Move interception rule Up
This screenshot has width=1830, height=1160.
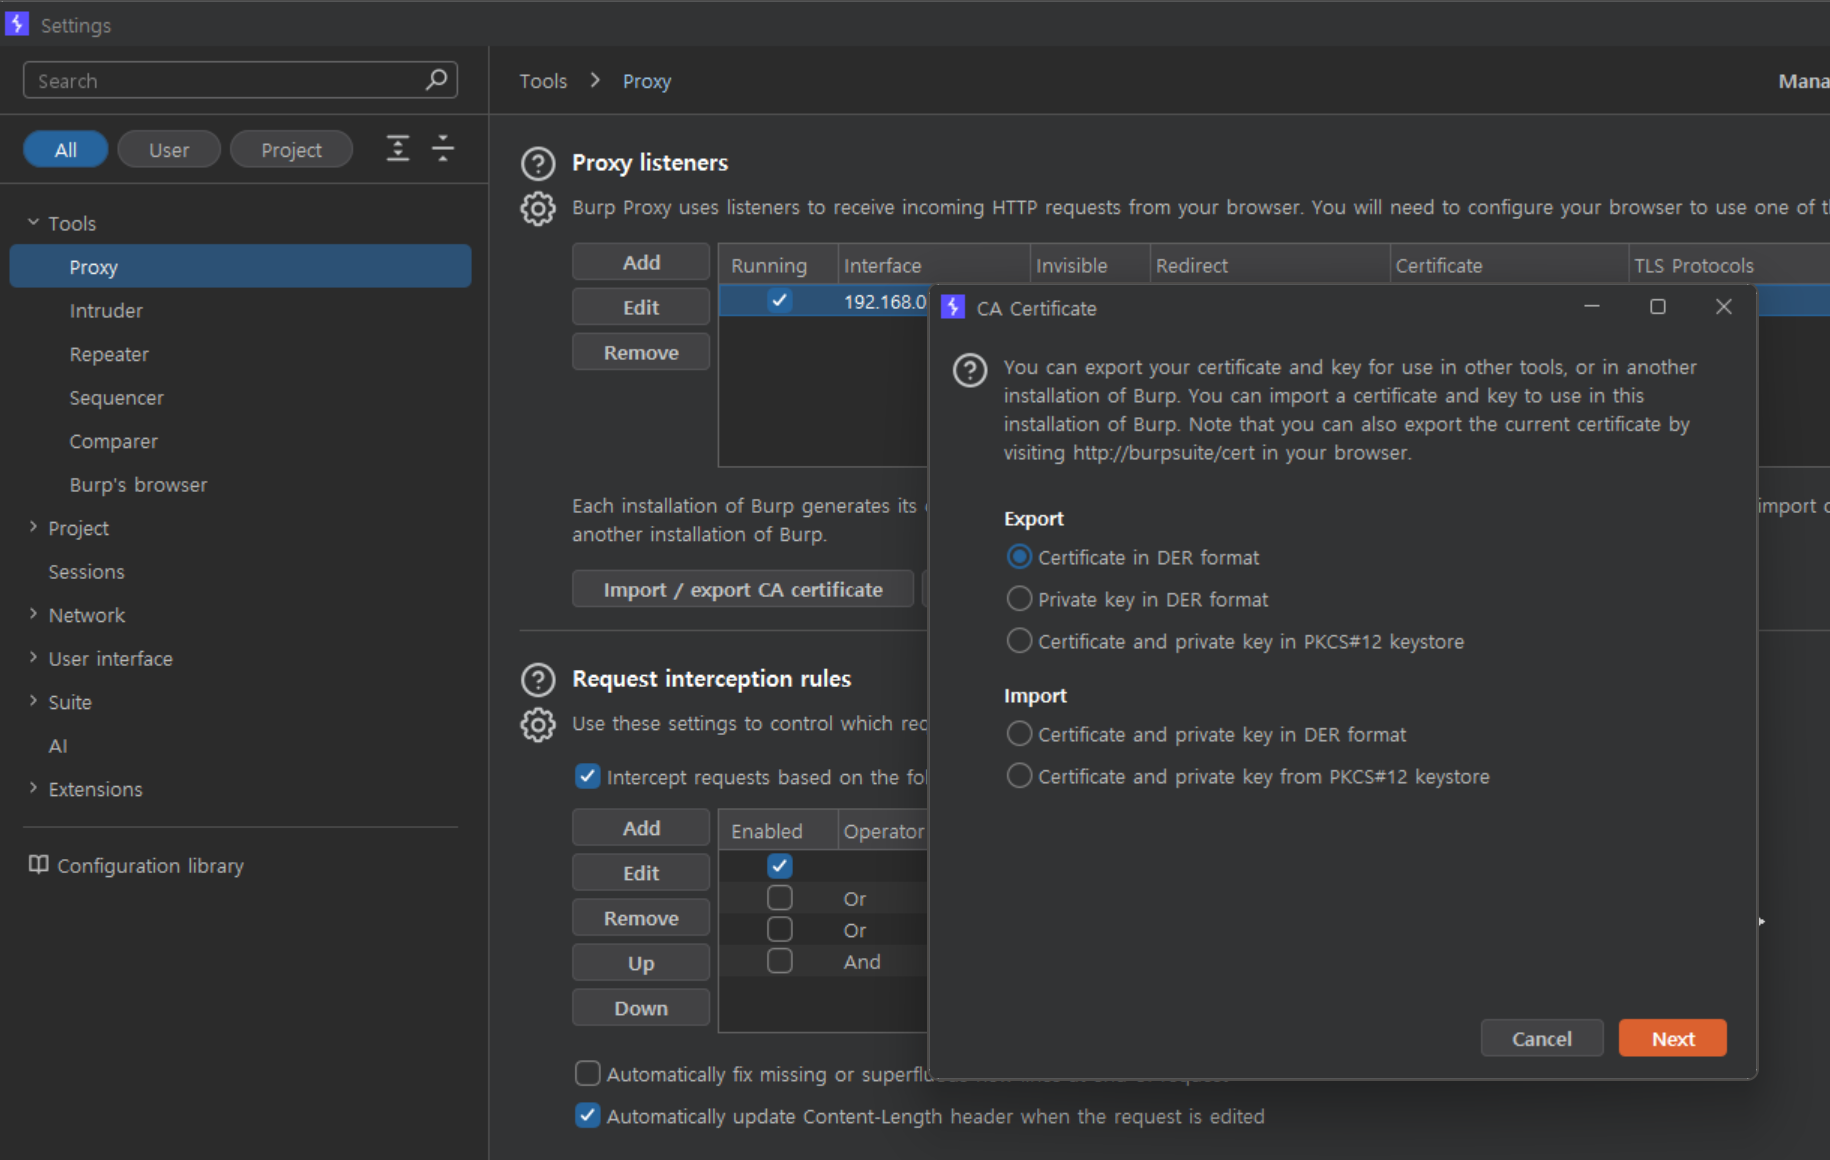[641, 963]
